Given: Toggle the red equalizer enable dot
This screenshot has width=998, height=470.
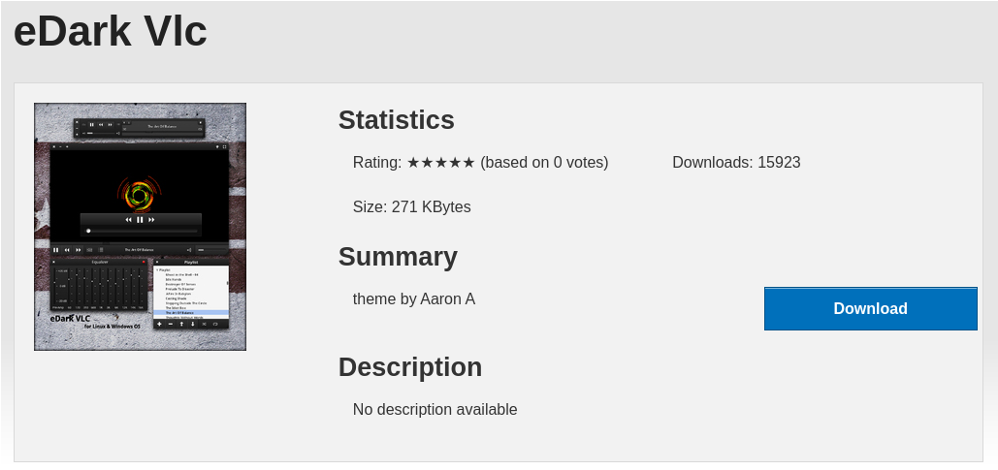Looking at the screenshot, I should 144,262.
